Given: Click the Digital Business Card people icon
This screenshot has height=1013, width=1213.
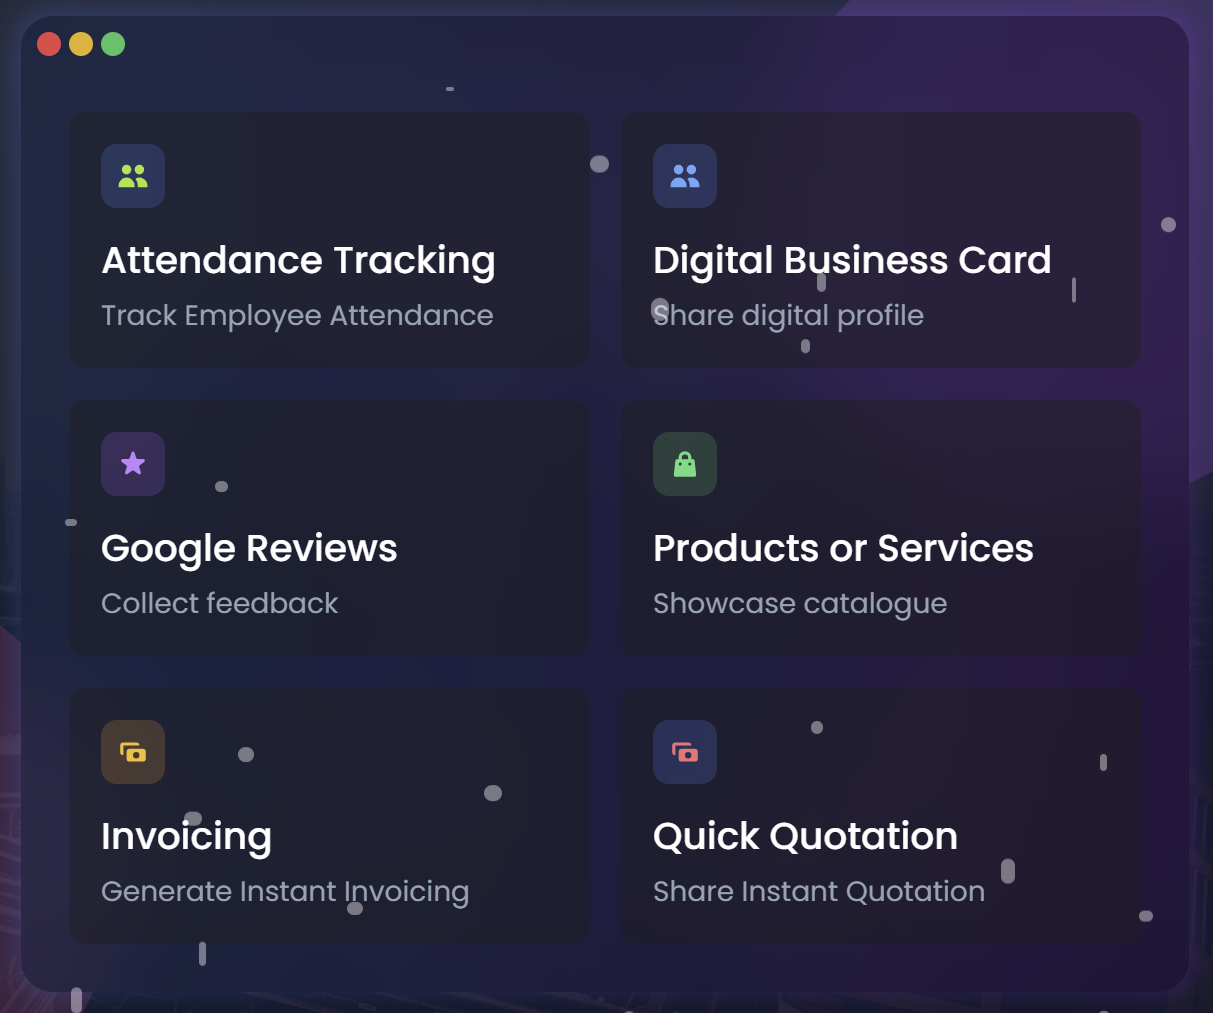Looking at the screenshot, I should point(685,175).
